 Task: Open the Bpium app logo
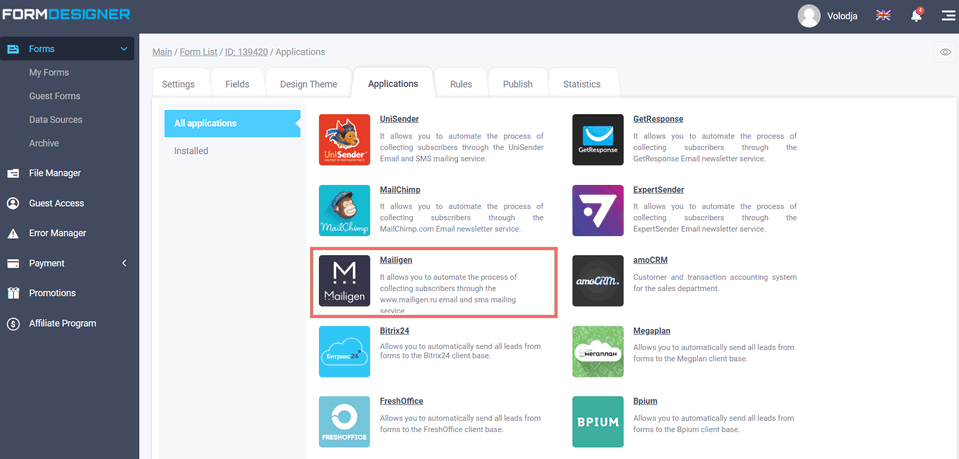pos(598,422)
